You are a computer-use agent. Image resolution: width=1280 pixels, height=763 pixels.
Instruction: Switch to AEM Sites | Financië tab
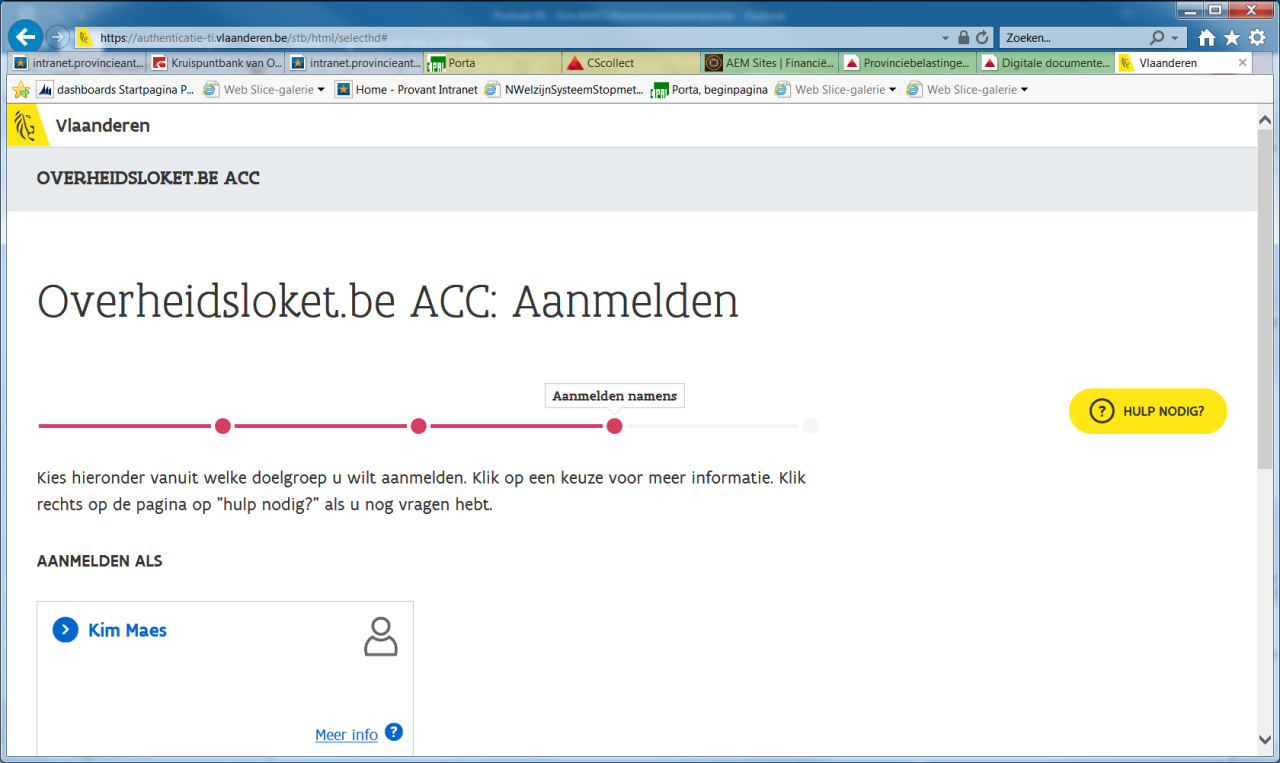click(x=769, y=63)
